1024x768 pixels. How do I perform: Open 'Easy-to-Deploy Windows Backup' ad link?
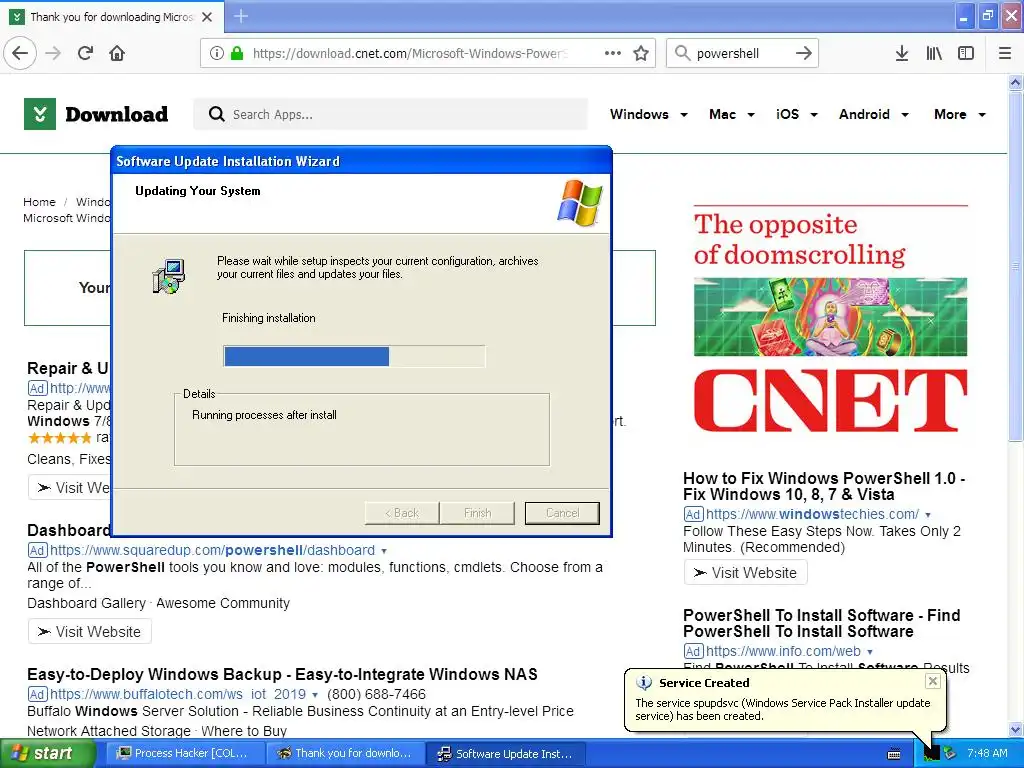pos(282,674)
